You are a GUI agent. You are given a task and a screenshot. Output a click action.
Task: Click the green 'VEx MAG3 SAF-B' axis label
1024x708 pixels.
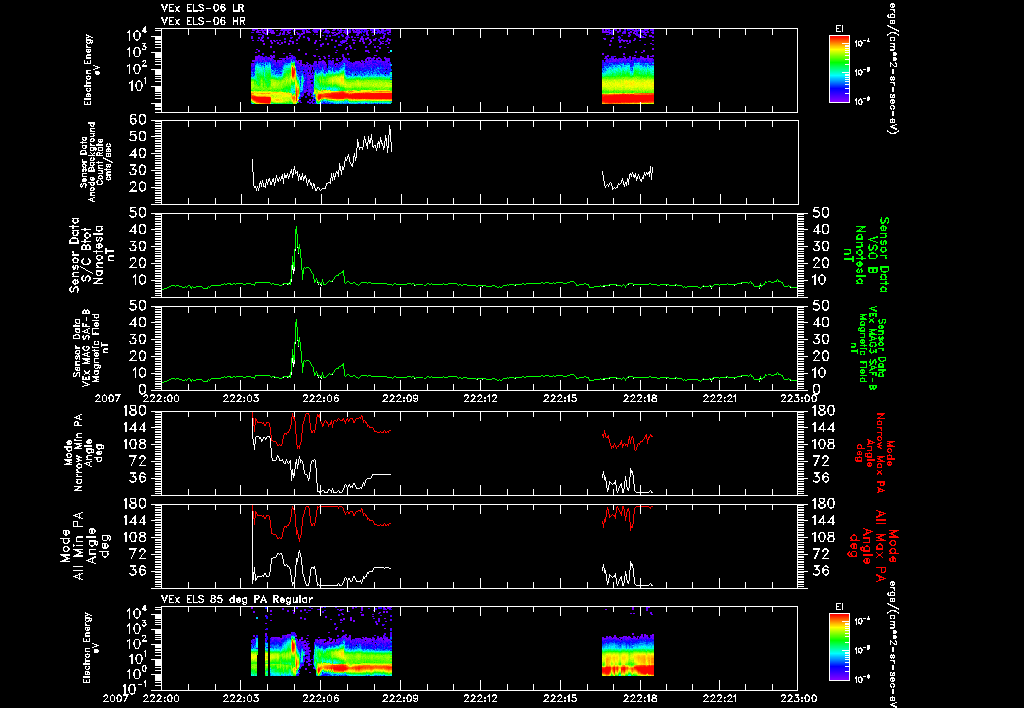coord(869,347)
